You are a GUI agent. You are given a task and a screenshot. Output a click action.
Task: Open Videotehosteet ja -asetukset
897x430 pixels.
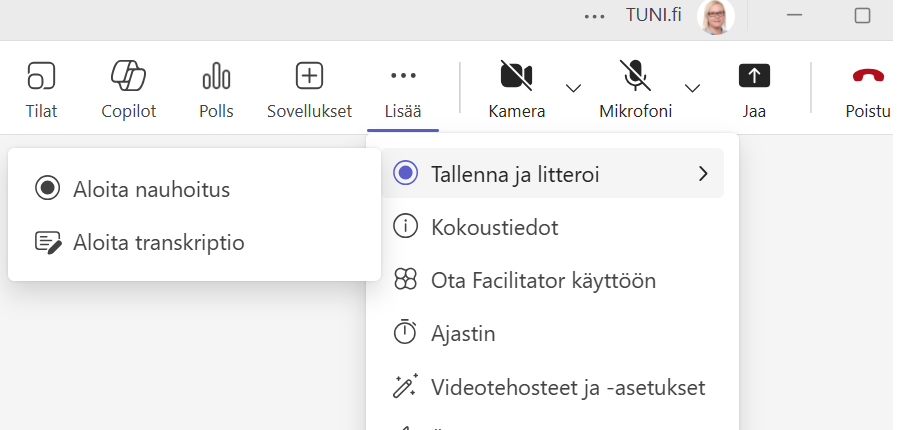553,387
